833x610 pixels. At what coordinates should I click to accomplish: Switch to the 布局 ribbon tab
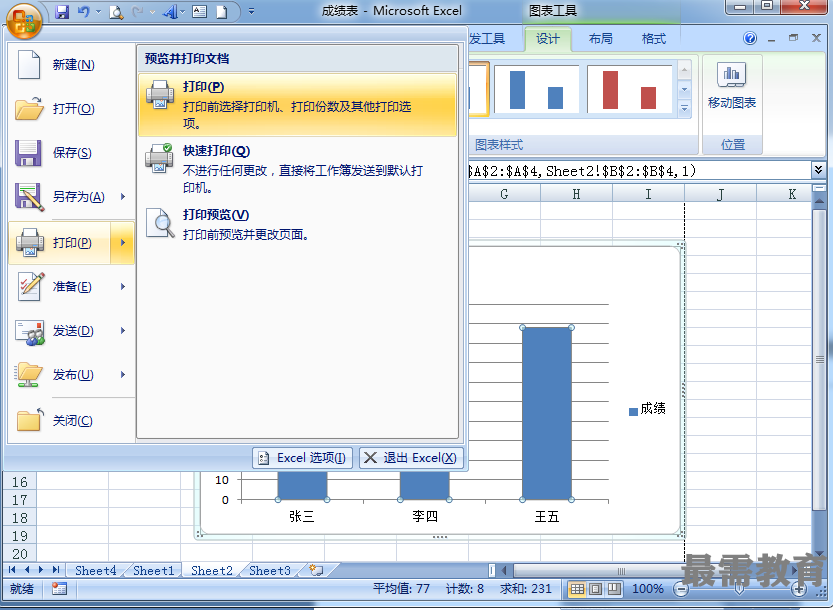point(601,39)
